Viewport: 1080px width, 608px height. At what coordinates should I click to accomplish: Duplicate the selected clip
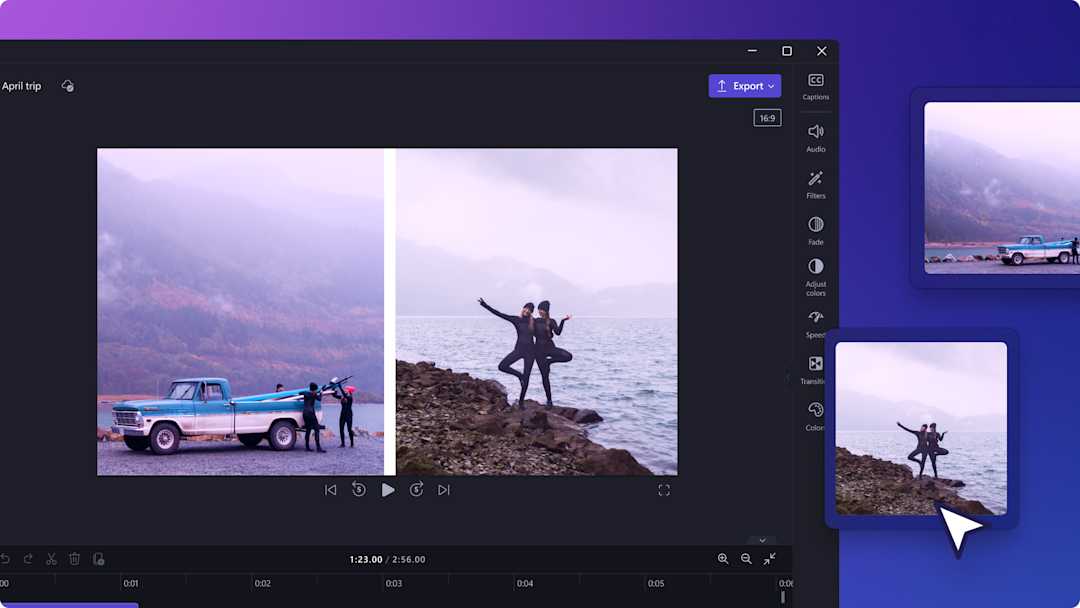click(x=98, y=559)
